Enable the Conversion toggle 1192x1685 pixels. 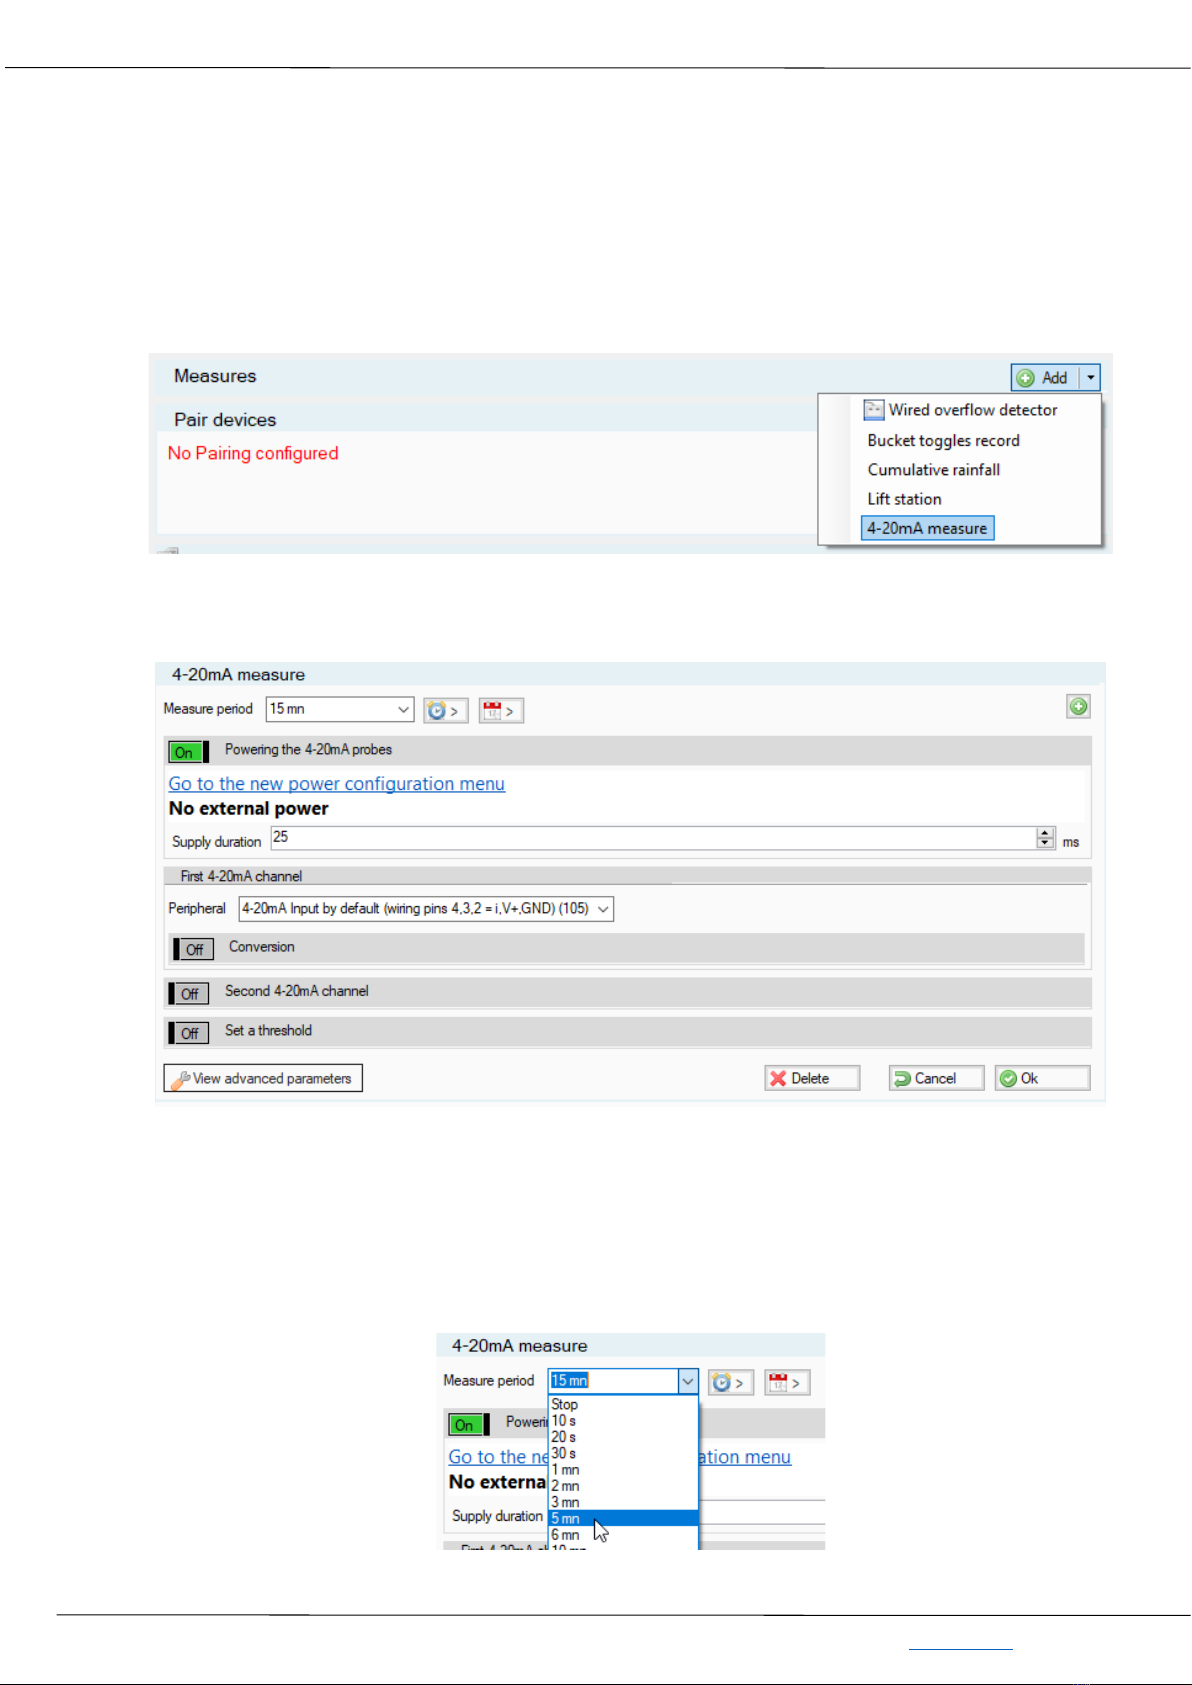(x=193, y=949)
